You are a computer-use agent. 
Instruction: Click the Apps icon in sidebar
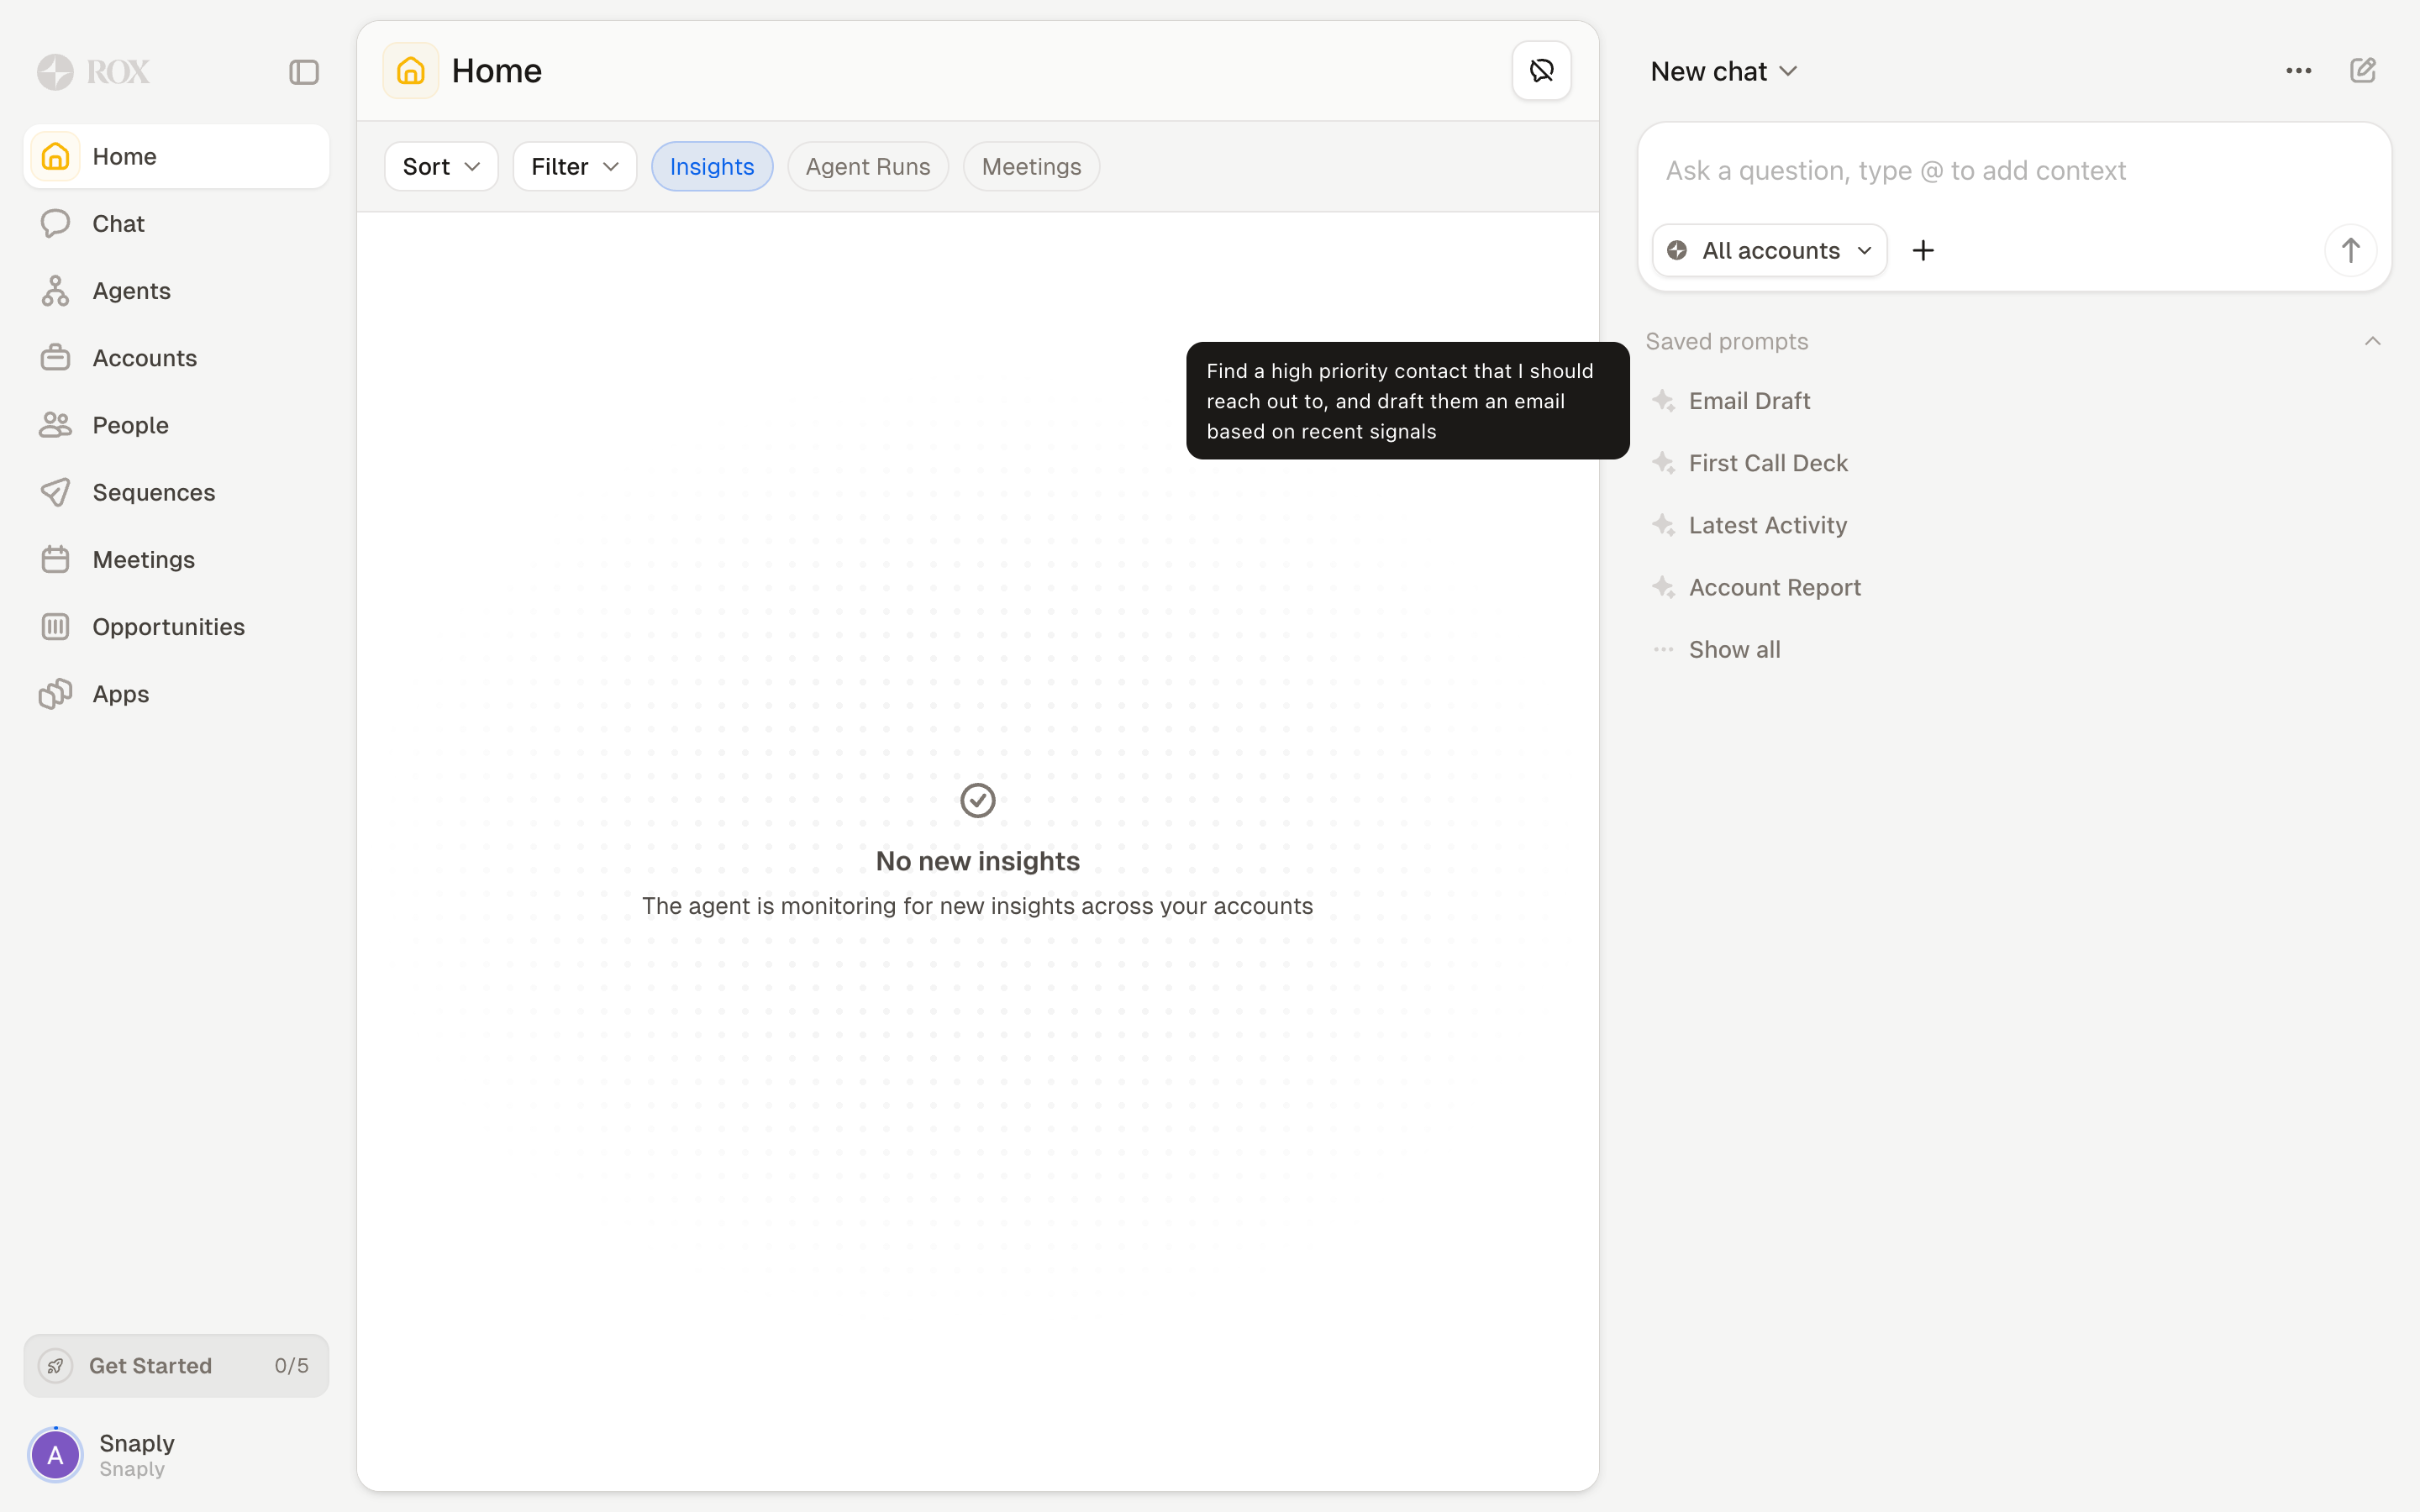56,694
